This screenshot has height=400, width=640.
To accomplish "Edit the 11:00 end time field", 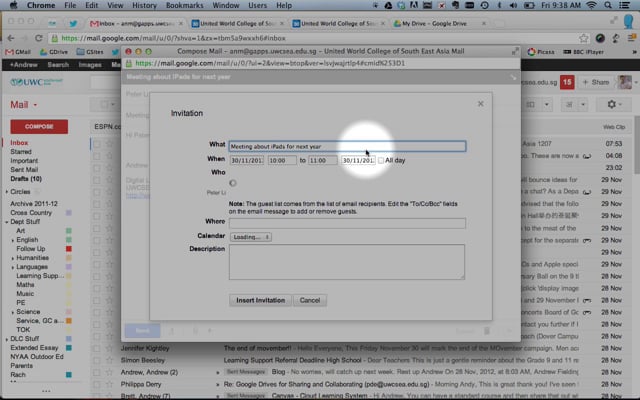I will [x=322, y=160].
